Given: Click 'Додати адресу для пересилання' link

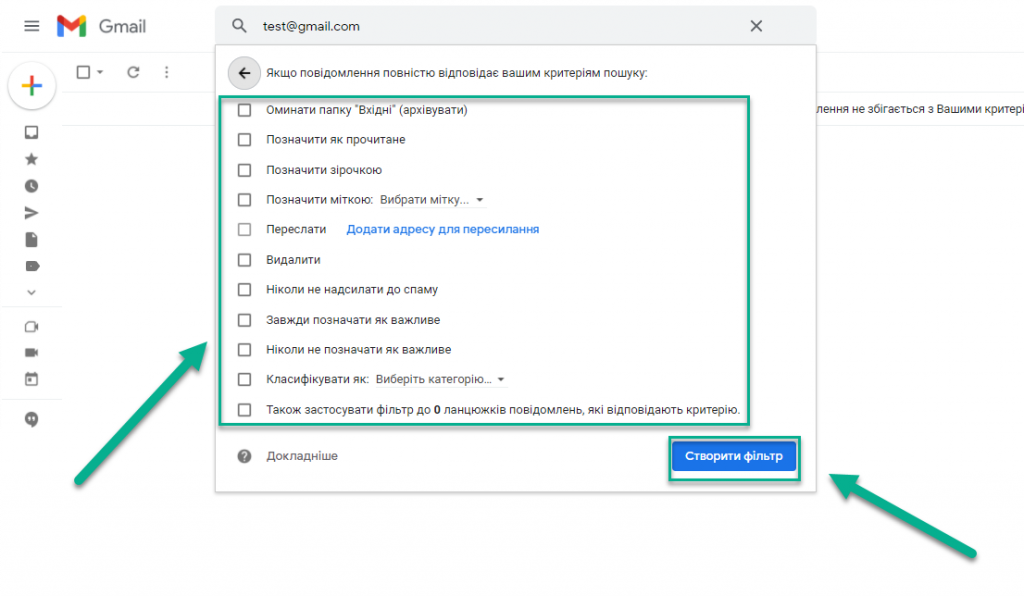Looking at the screenshot, I should (443, 229).
